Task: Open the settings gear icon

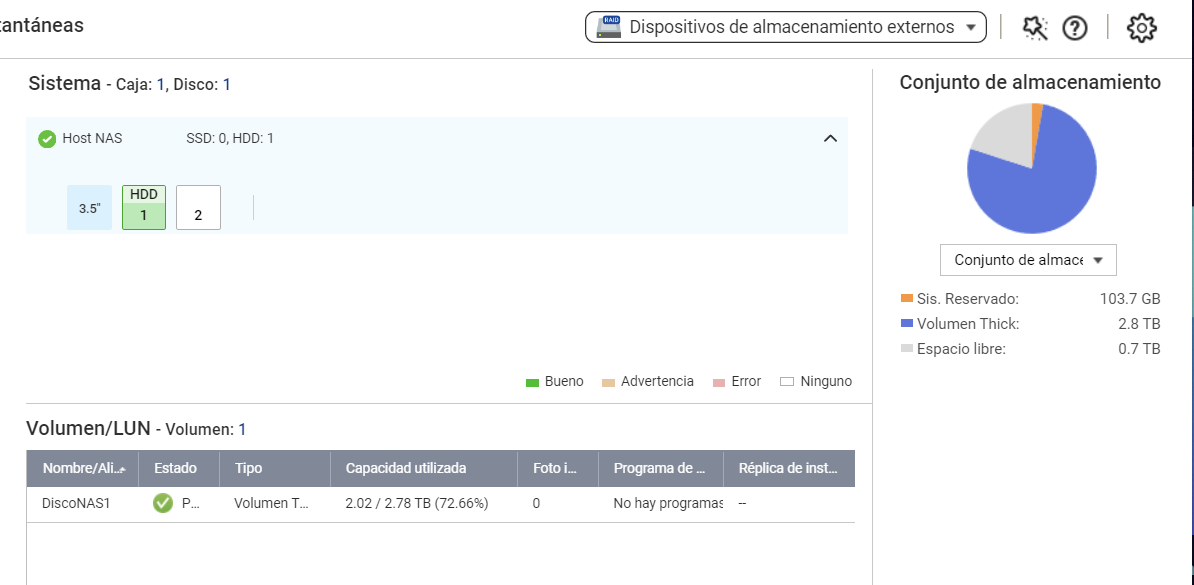Action: 1141,28
